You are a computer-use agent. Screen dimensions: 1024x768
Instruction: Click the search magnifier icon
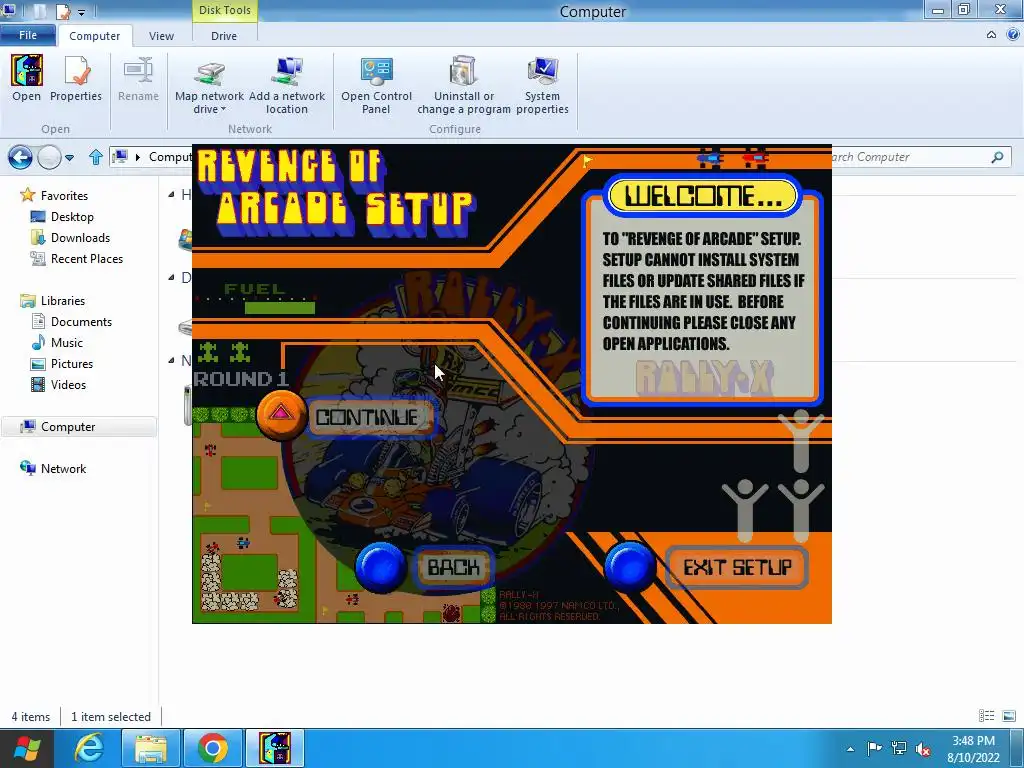997,157
